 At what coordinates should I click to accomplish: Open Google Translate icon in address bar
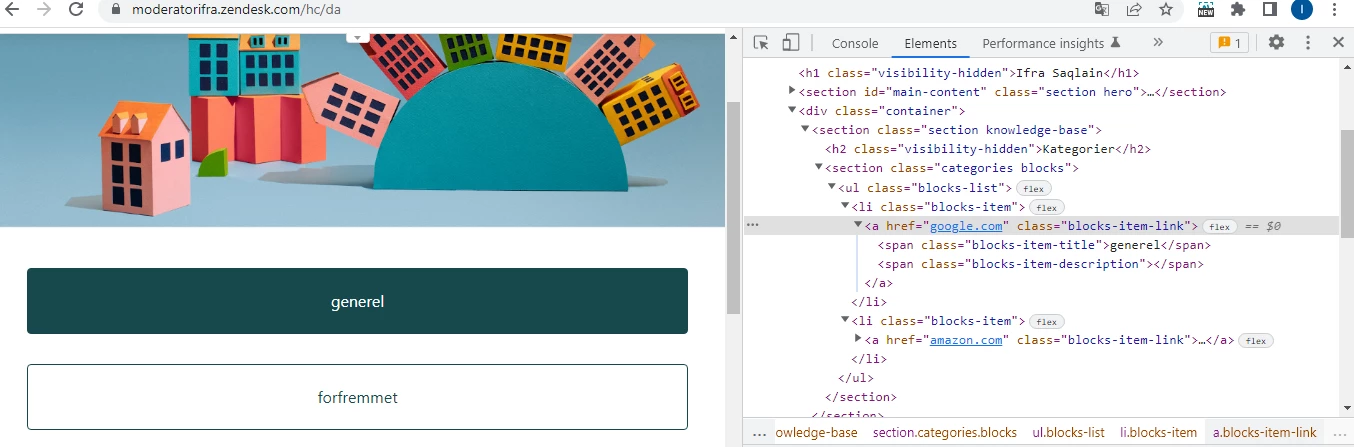click(1102, 9)
